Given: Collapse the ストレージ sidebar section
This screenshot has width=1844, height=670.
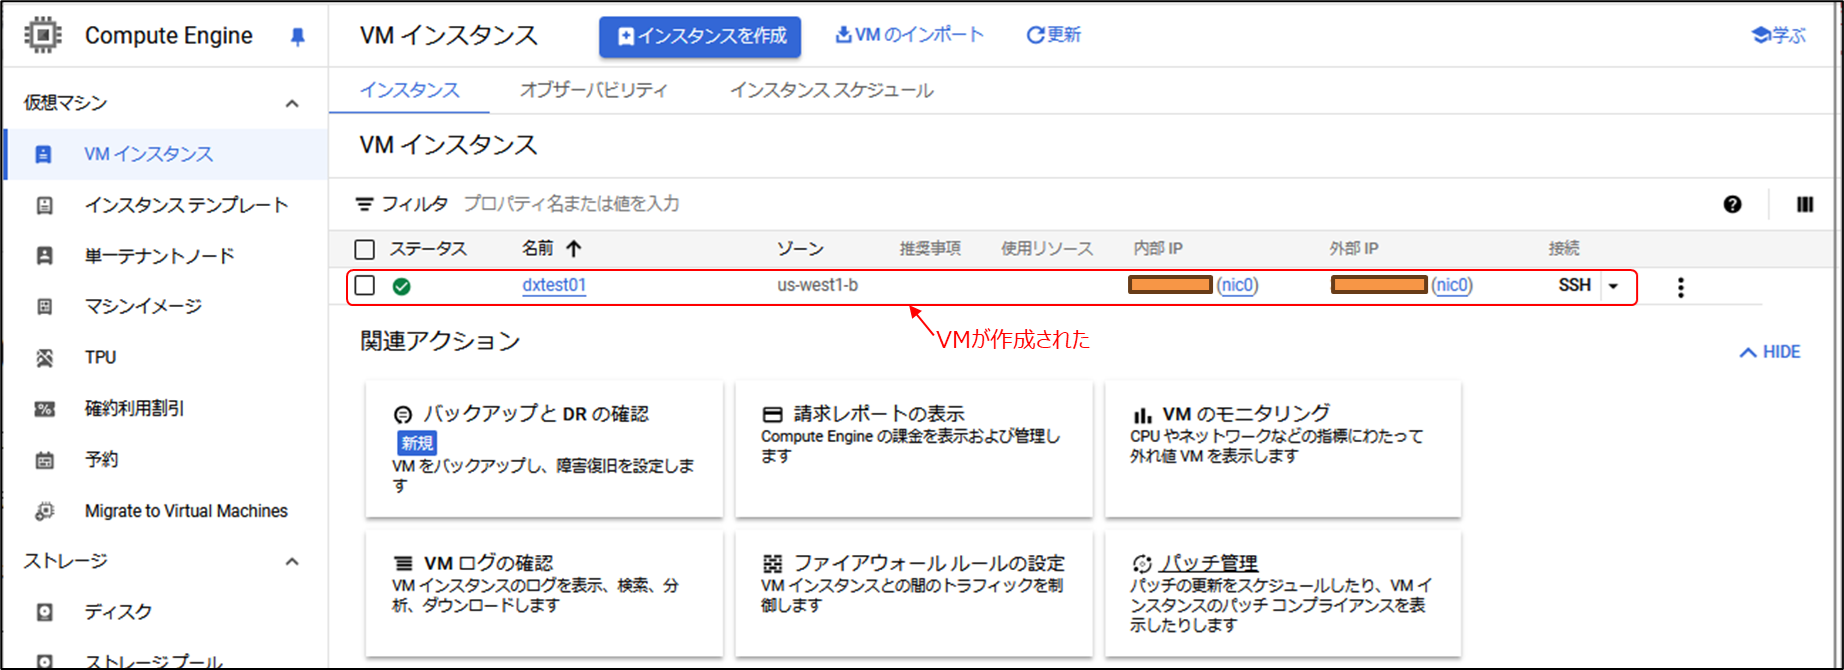Looking at the screenshot, I should pyautogui.click(x=292, y=561).
